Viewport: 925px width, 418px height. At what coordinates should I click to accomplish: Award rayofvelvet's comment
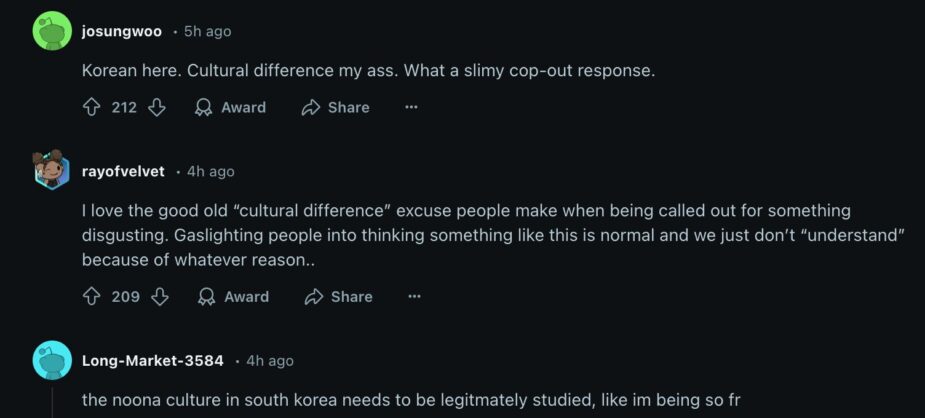[233, 296]
